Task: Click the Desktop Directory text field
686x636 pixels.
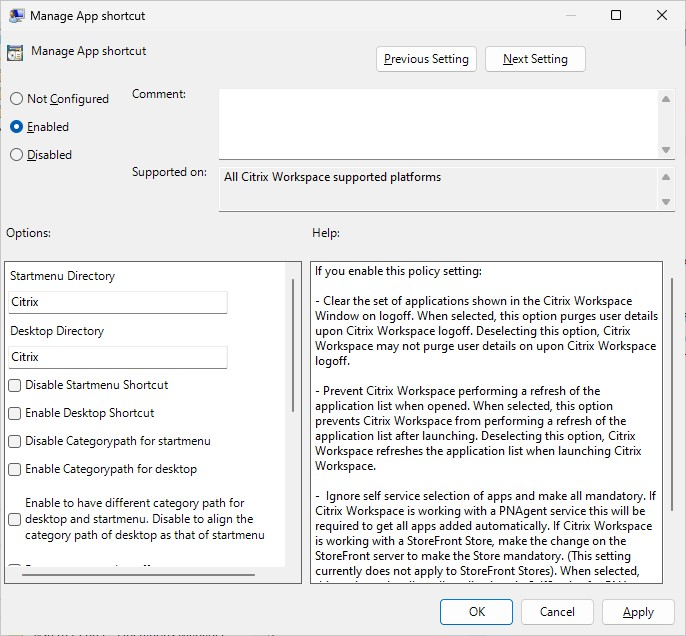Action: coord(118,357)
